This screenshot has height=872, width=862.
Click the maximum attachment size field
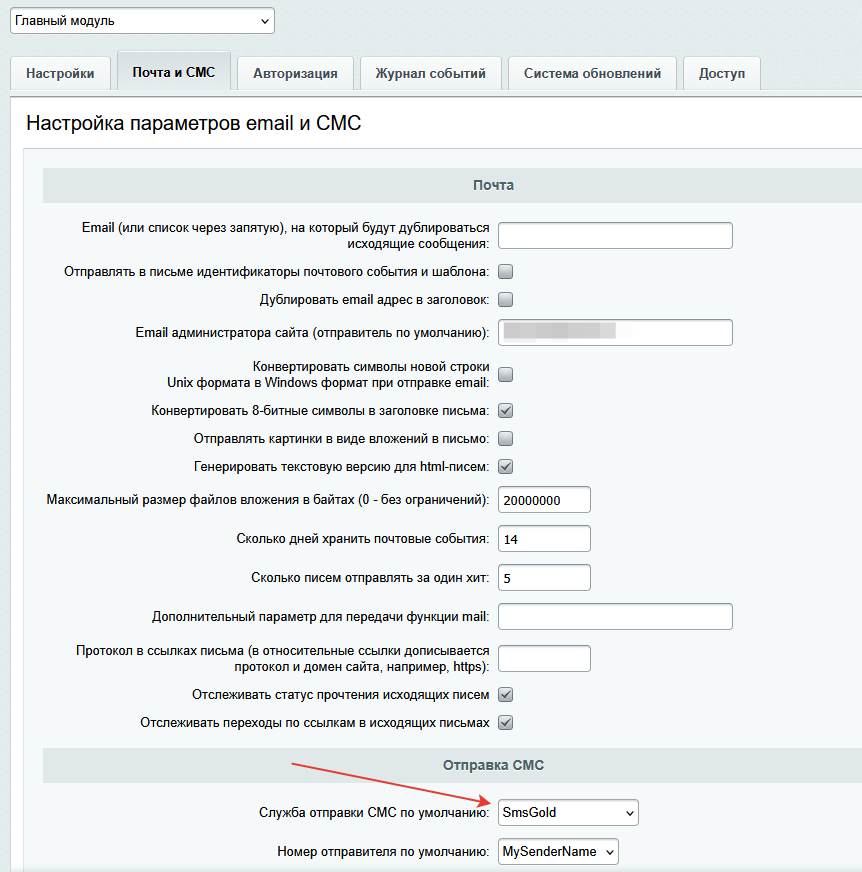tap(544, 499)
